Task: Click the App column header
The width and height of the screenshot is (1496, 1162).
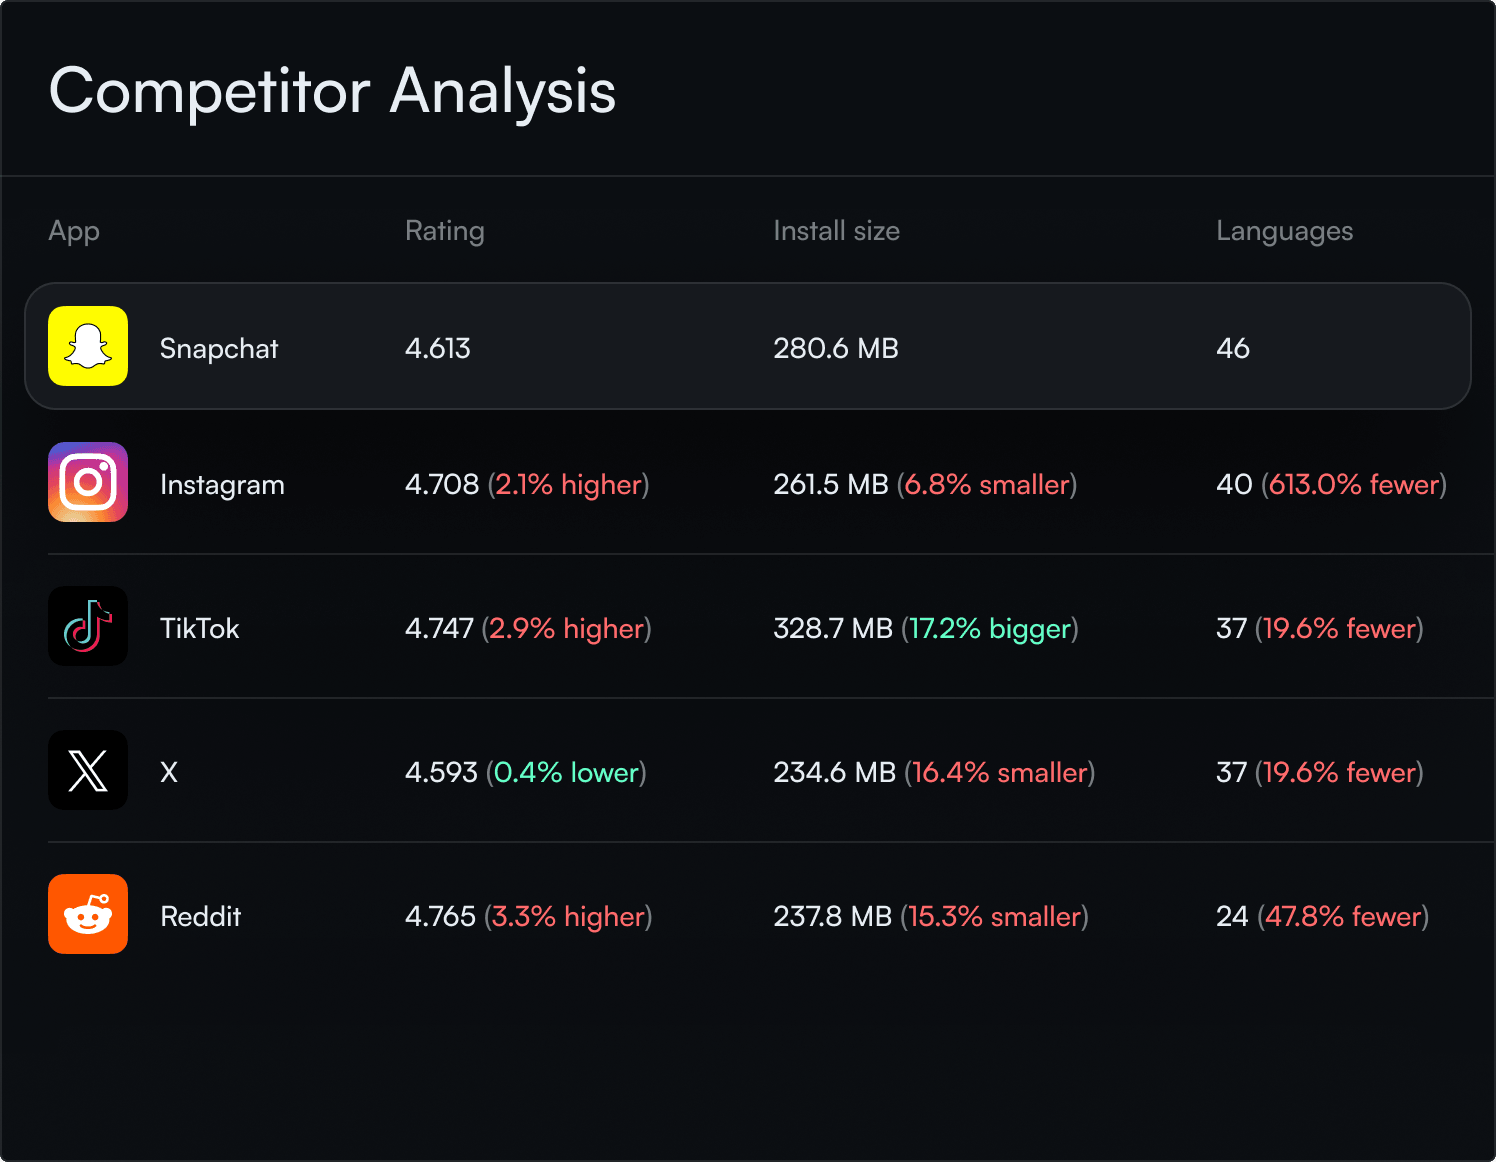Action: (73, 231)
